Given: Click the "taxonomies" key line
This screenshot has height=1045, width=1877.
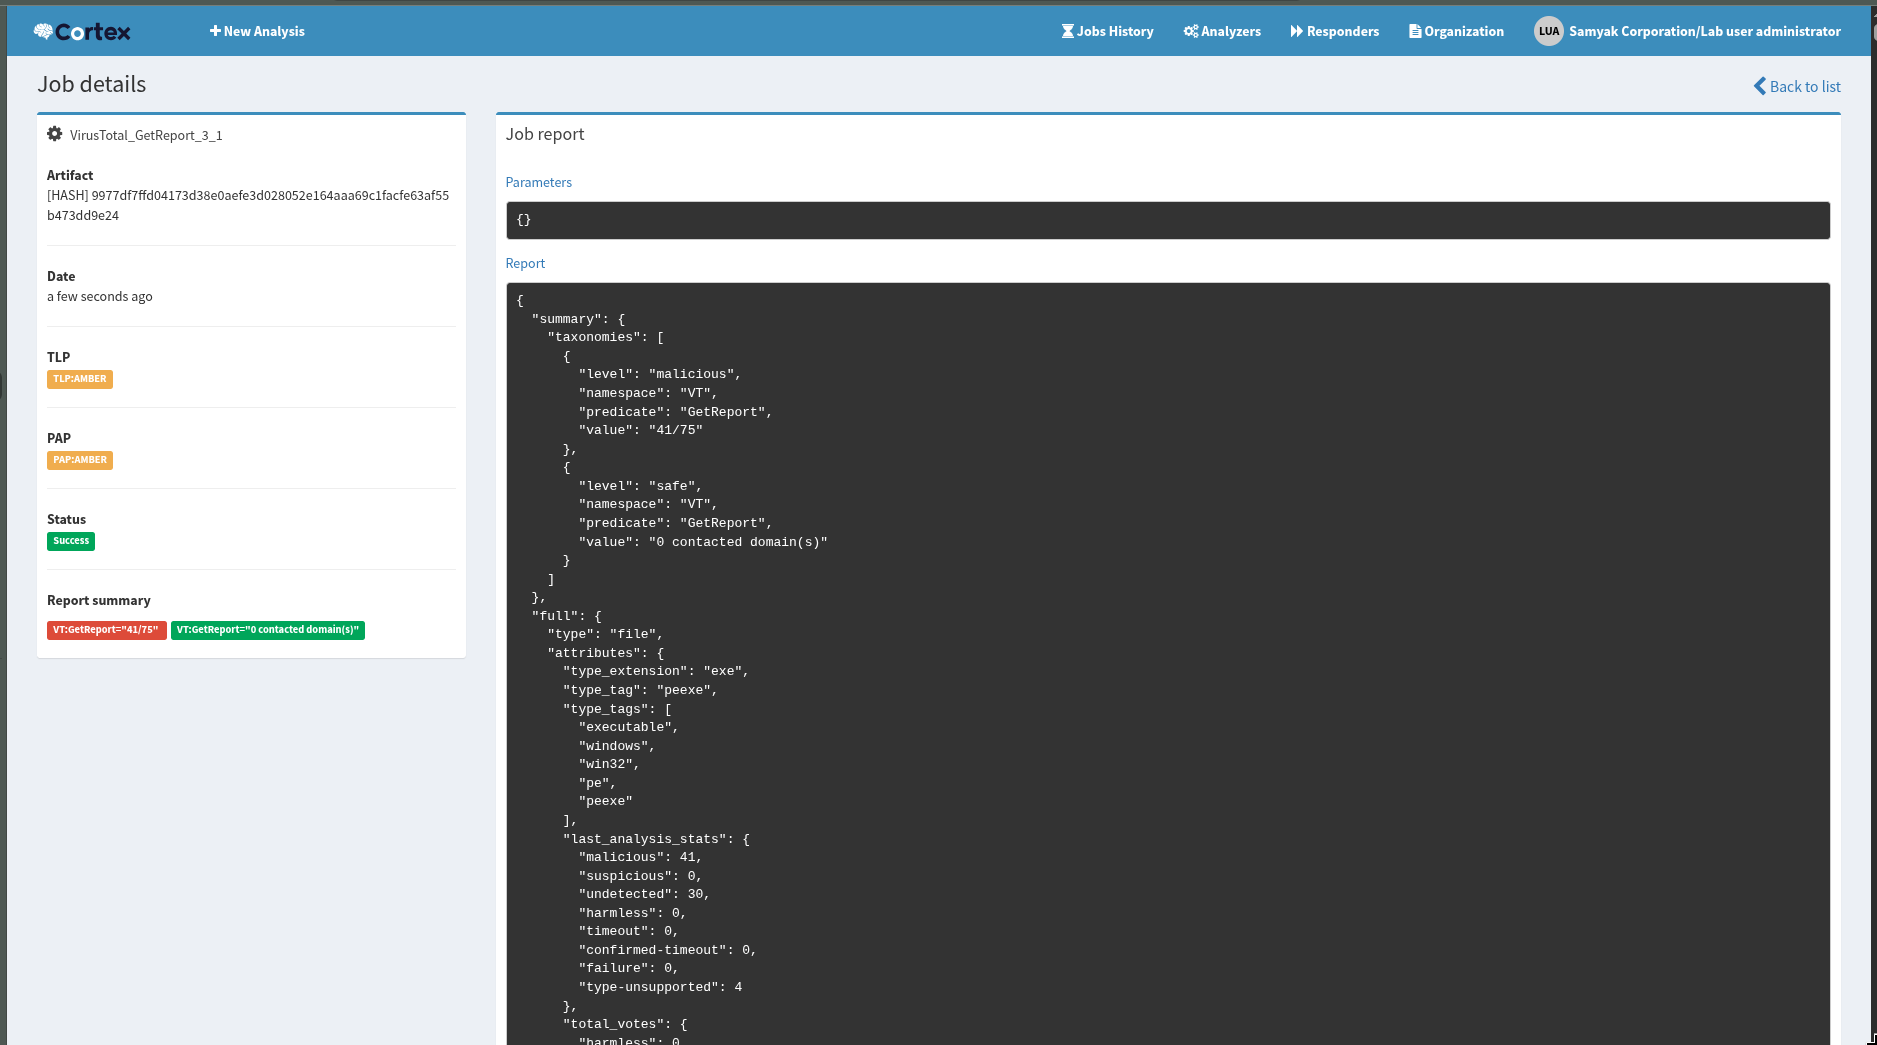Looking at the screenshot, I should tap(605, 337).
